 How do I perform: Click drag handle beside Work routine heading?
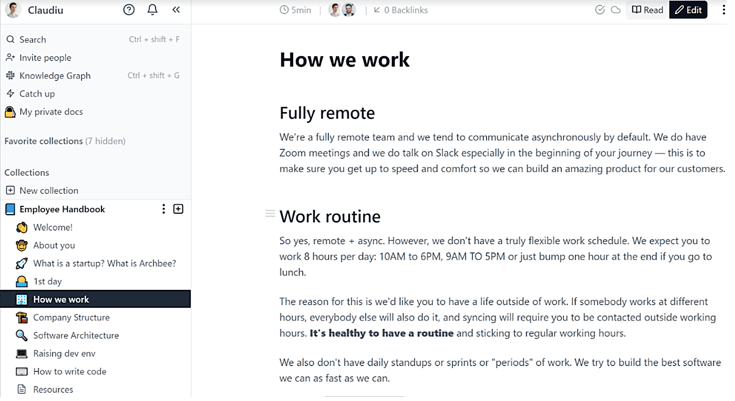269,214
